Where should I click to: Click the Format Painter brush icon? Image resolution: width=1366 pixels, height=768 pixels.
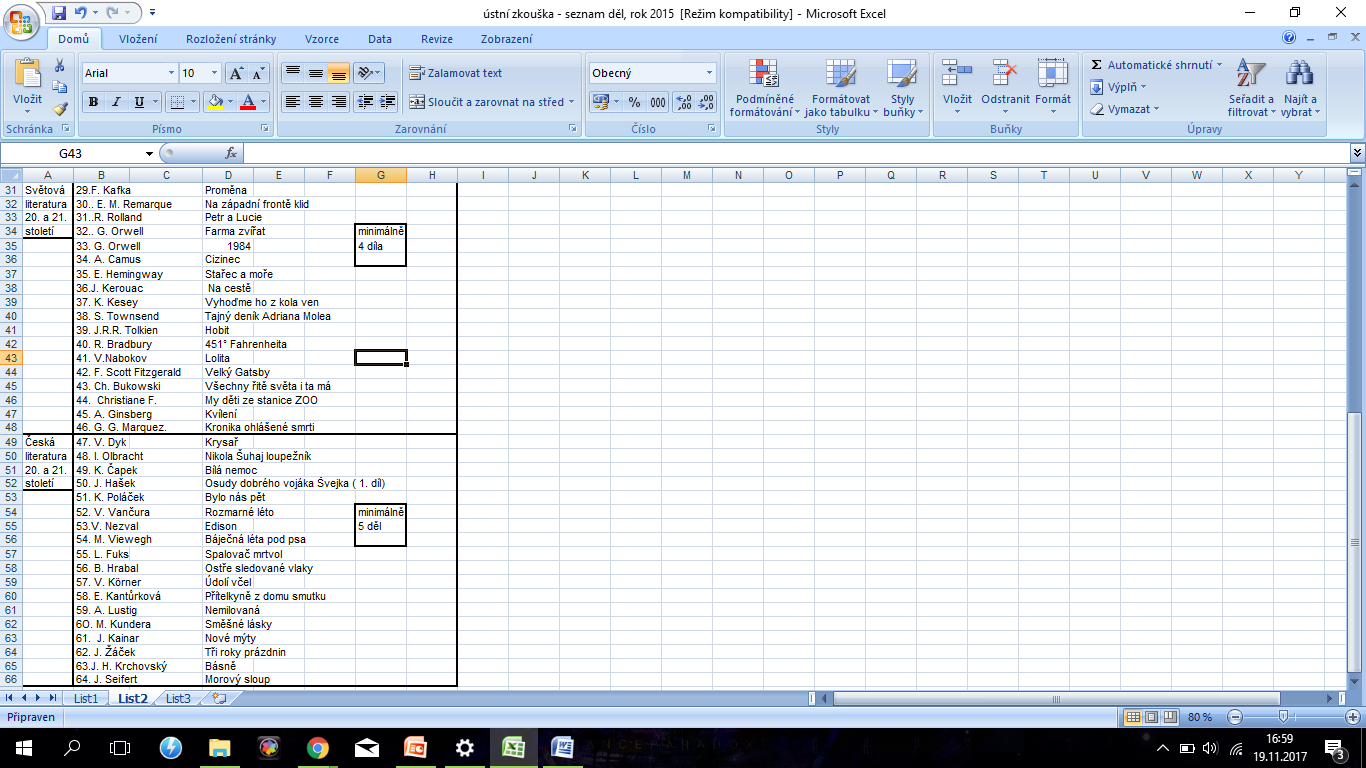point(60,109)
